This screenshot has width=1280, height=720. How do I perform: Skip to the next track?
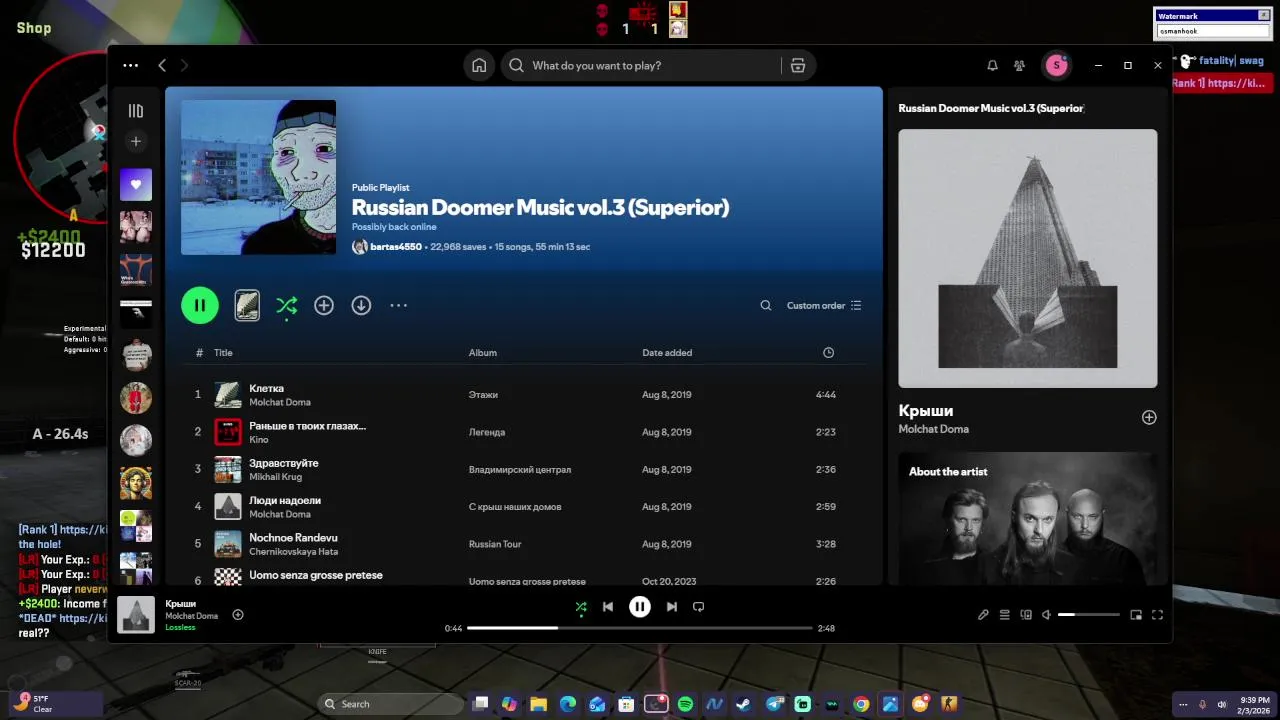(x=672, y=606)
